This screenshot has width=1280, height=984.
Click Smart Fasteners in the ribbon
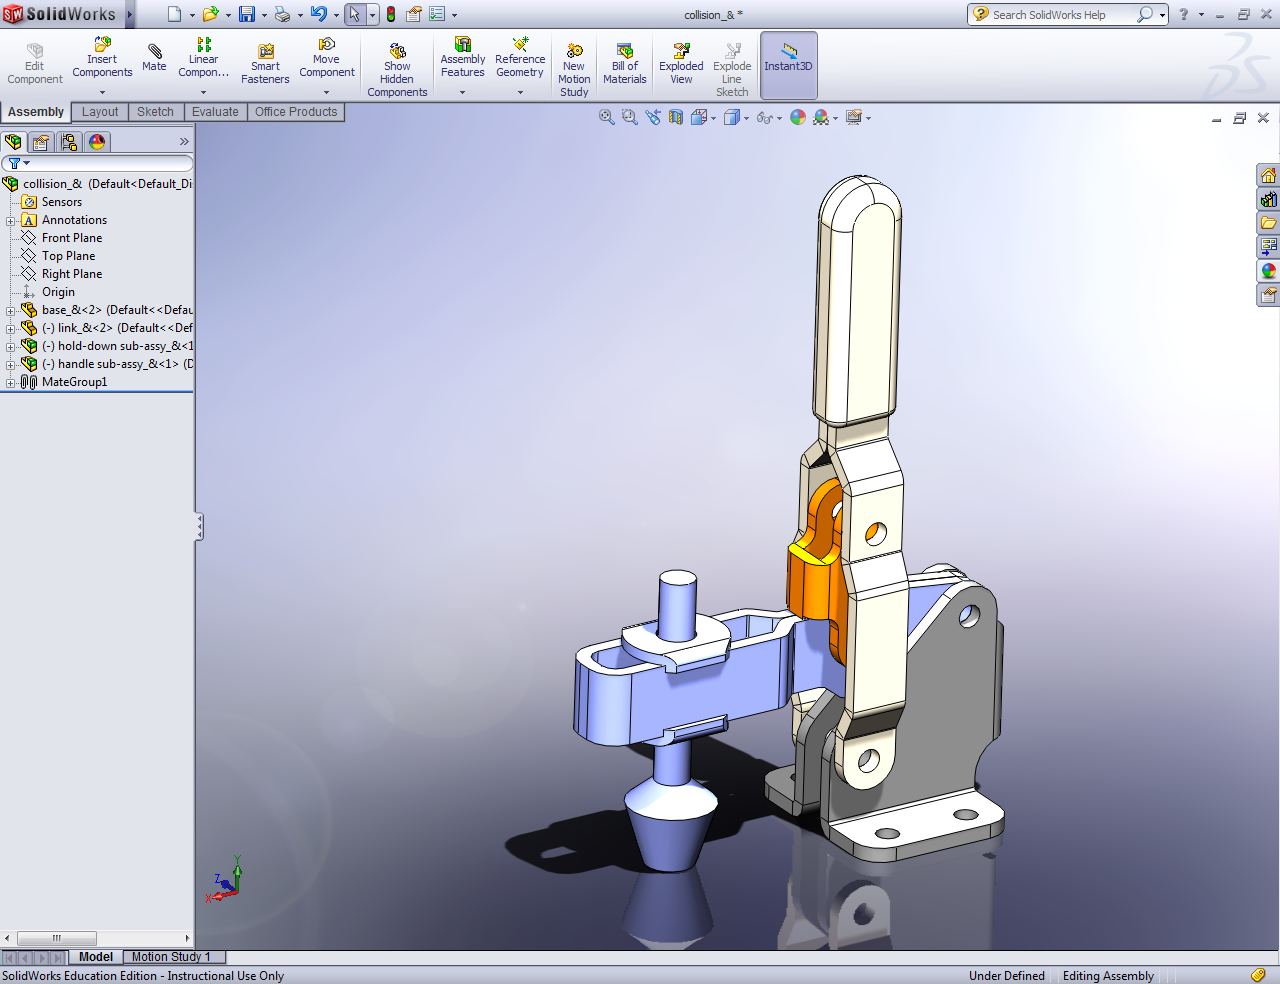tap(265, 63)
